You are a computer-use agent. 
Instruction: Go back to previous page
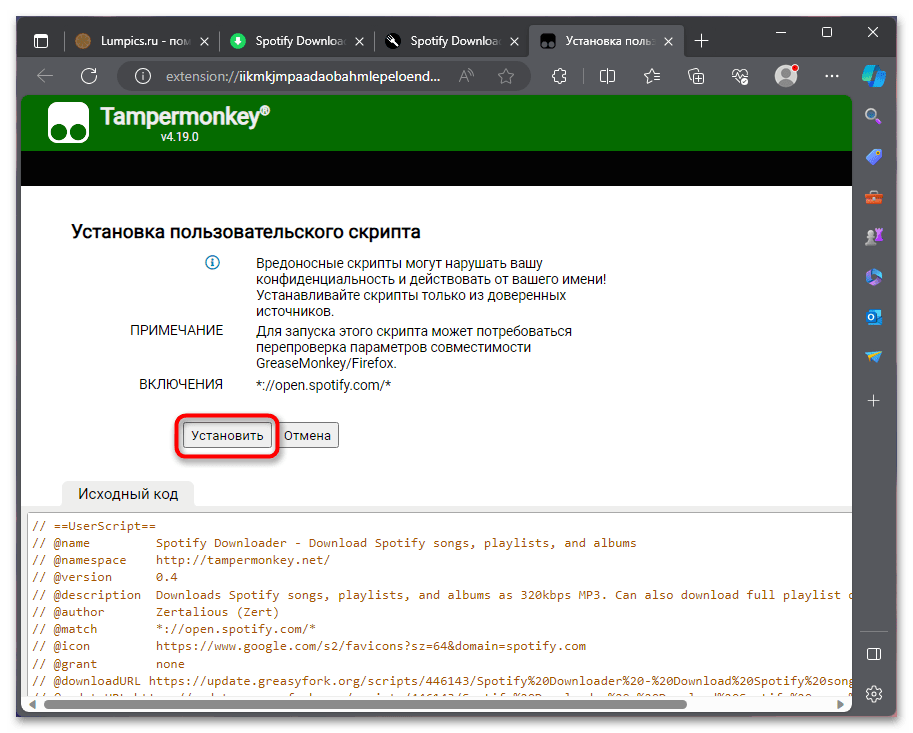(x=45, y=76)
